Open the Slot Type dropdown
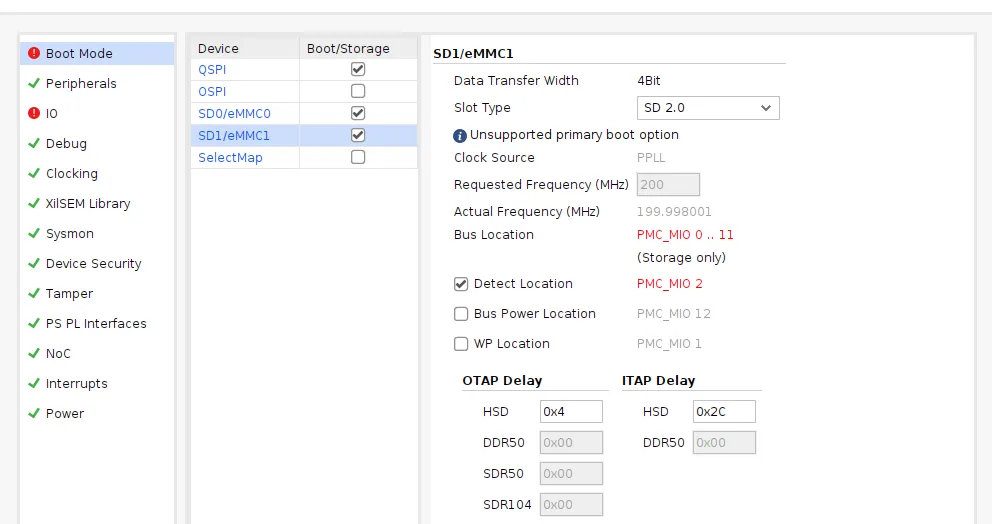Screen dimensions: 992x524 pos(708,108)
